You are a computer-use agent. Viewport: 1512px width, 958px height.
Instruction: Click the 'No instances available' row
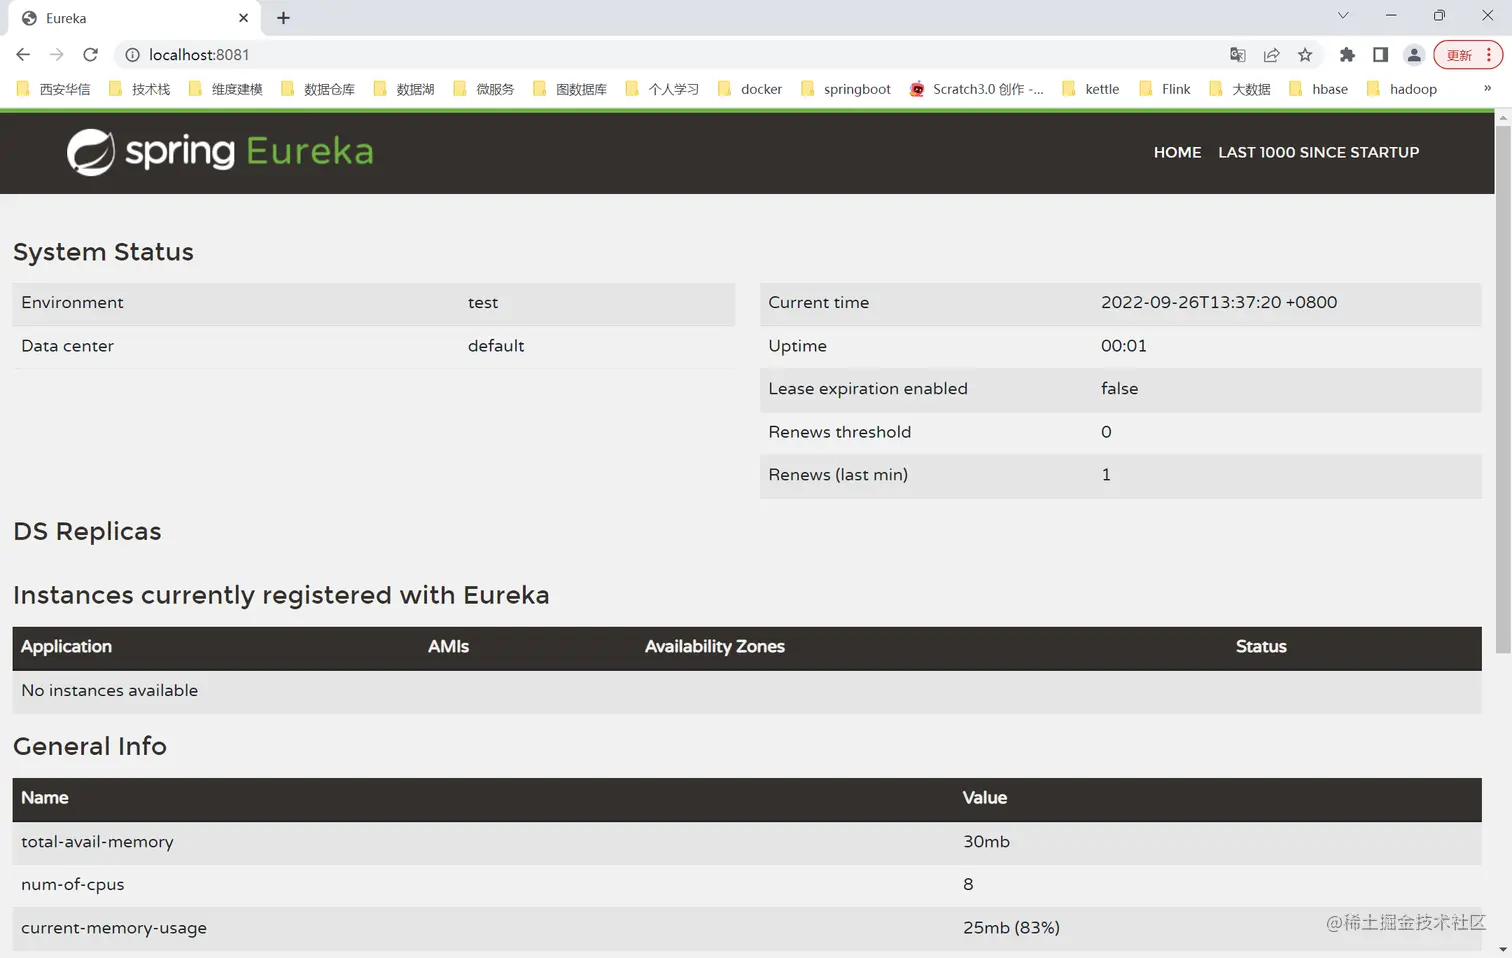click(x=747, y=691)
